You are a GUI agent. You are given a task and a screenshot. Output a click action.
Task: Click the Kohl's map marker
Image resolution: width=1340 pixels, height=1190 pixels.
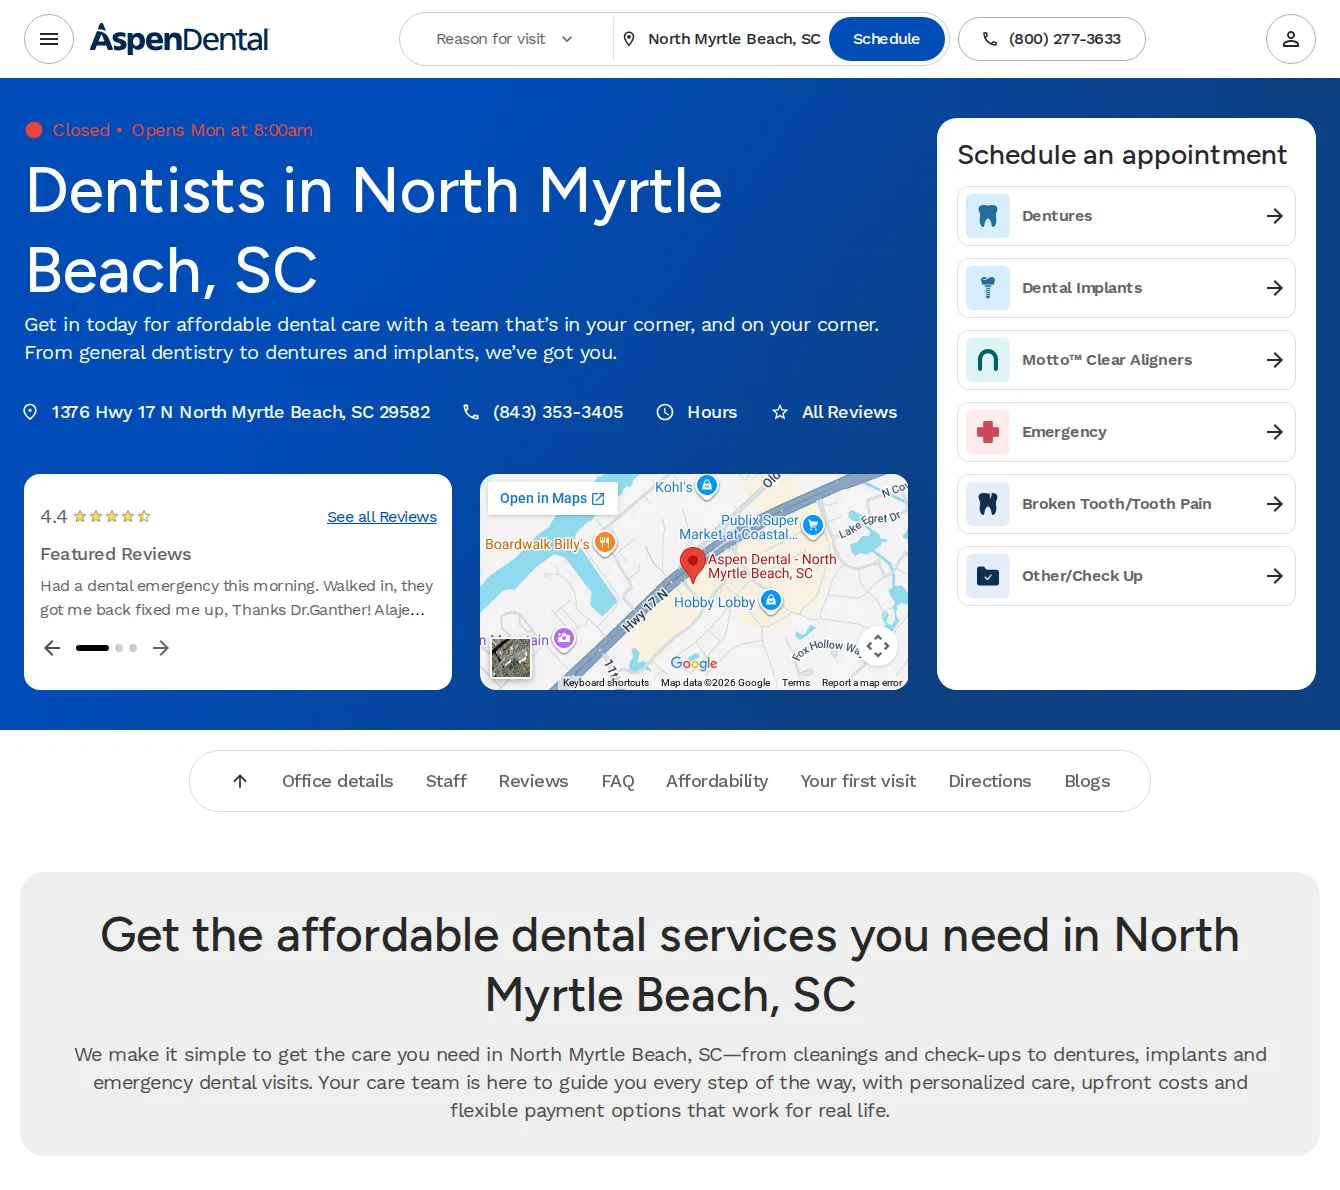[707, 486]
